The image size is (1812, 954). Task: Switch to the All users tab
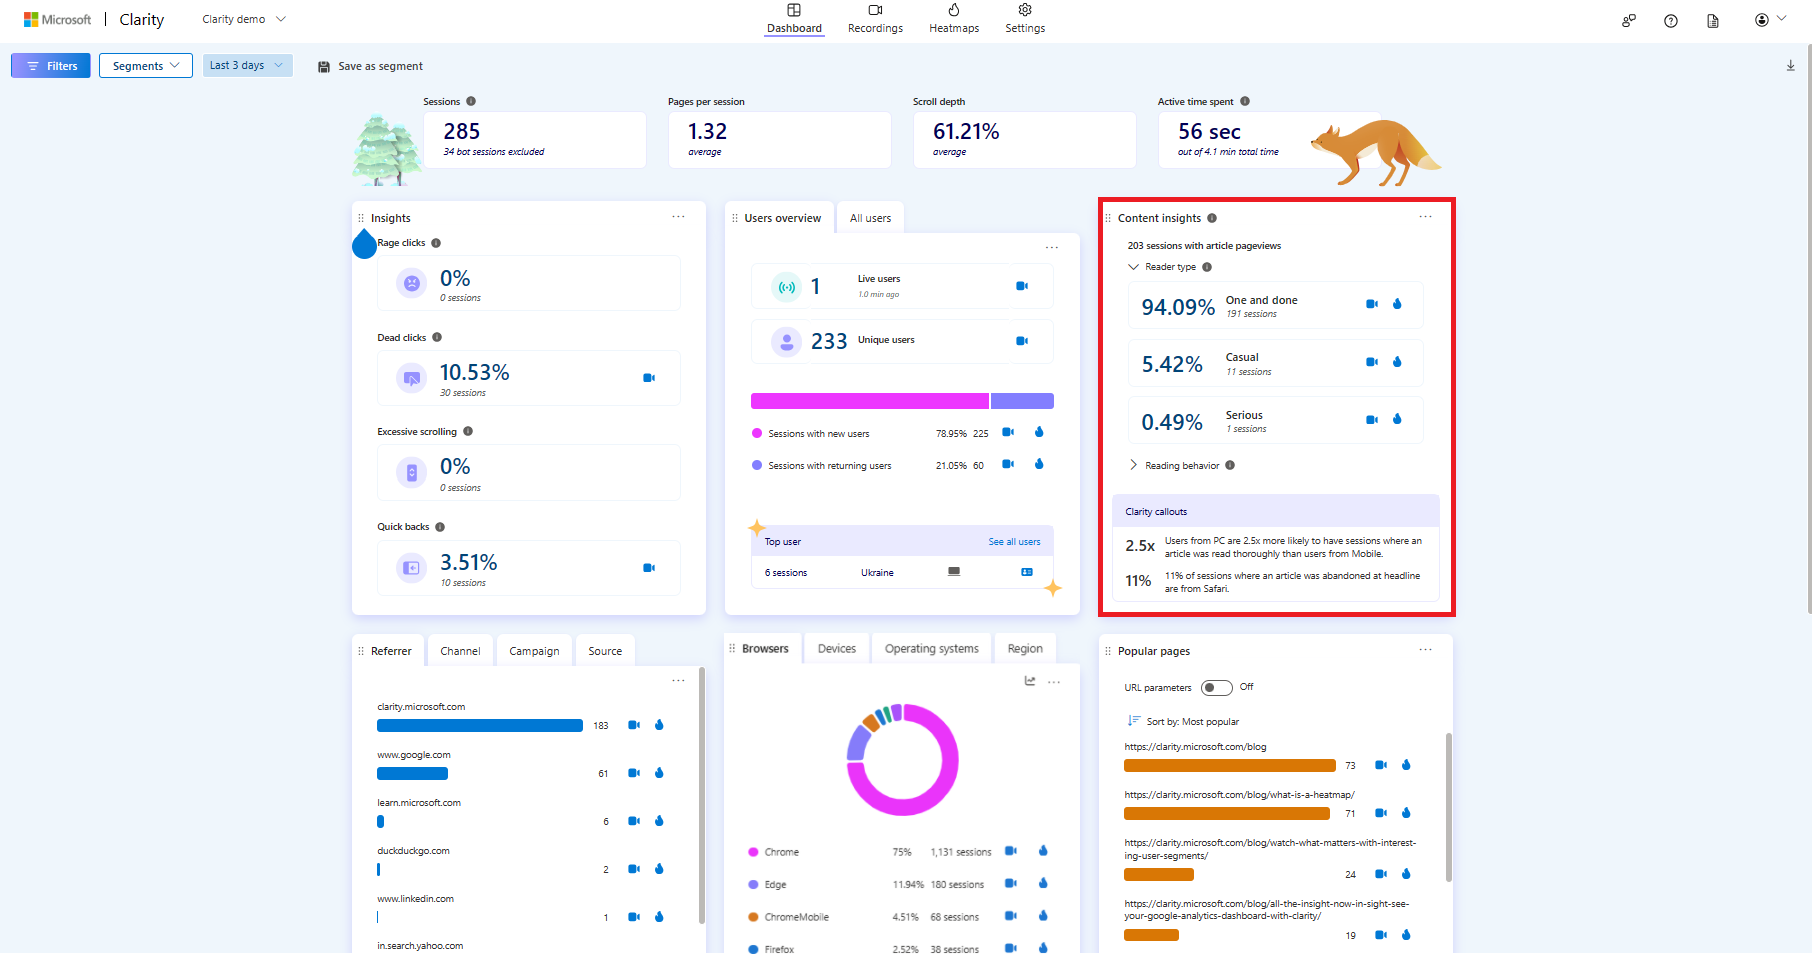coord(869,217)
